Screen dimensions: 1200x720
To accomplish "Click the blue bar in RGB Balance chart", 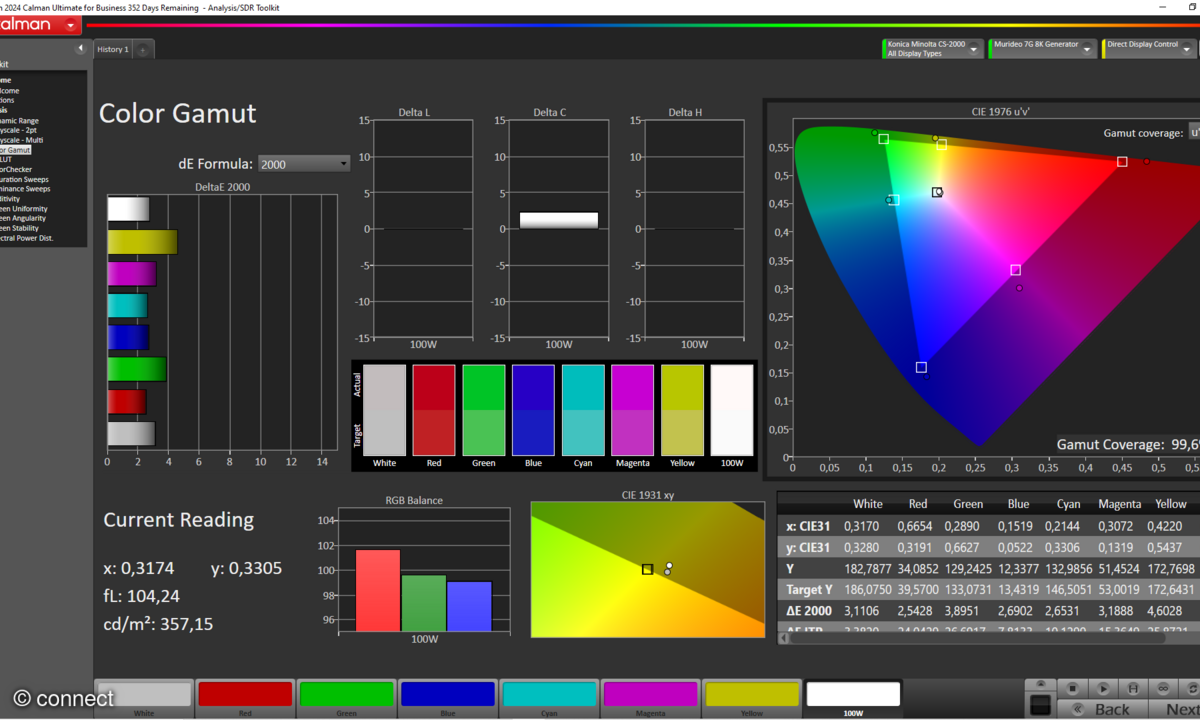I will tap(470, 606).
